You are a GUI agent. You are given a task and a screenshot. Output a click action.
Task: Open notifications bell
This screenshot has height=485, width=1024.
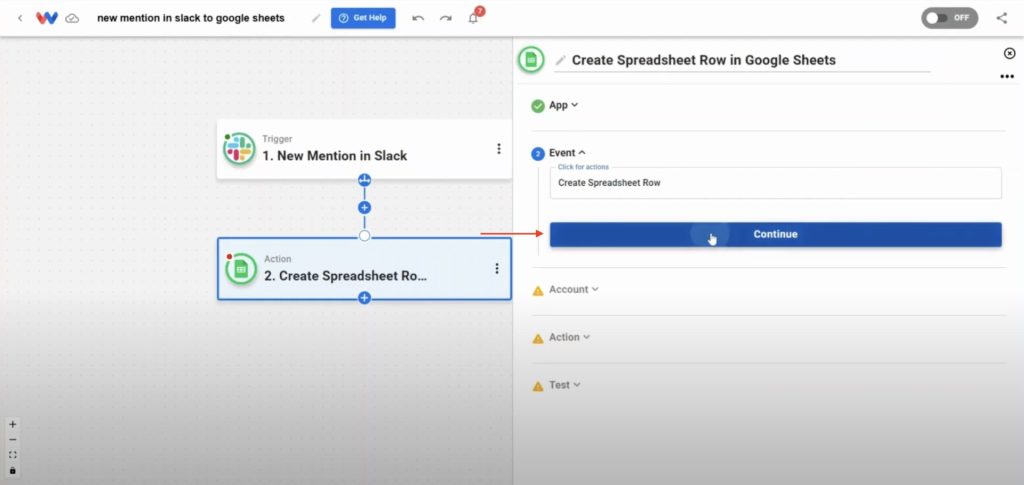tap(473, 18)
